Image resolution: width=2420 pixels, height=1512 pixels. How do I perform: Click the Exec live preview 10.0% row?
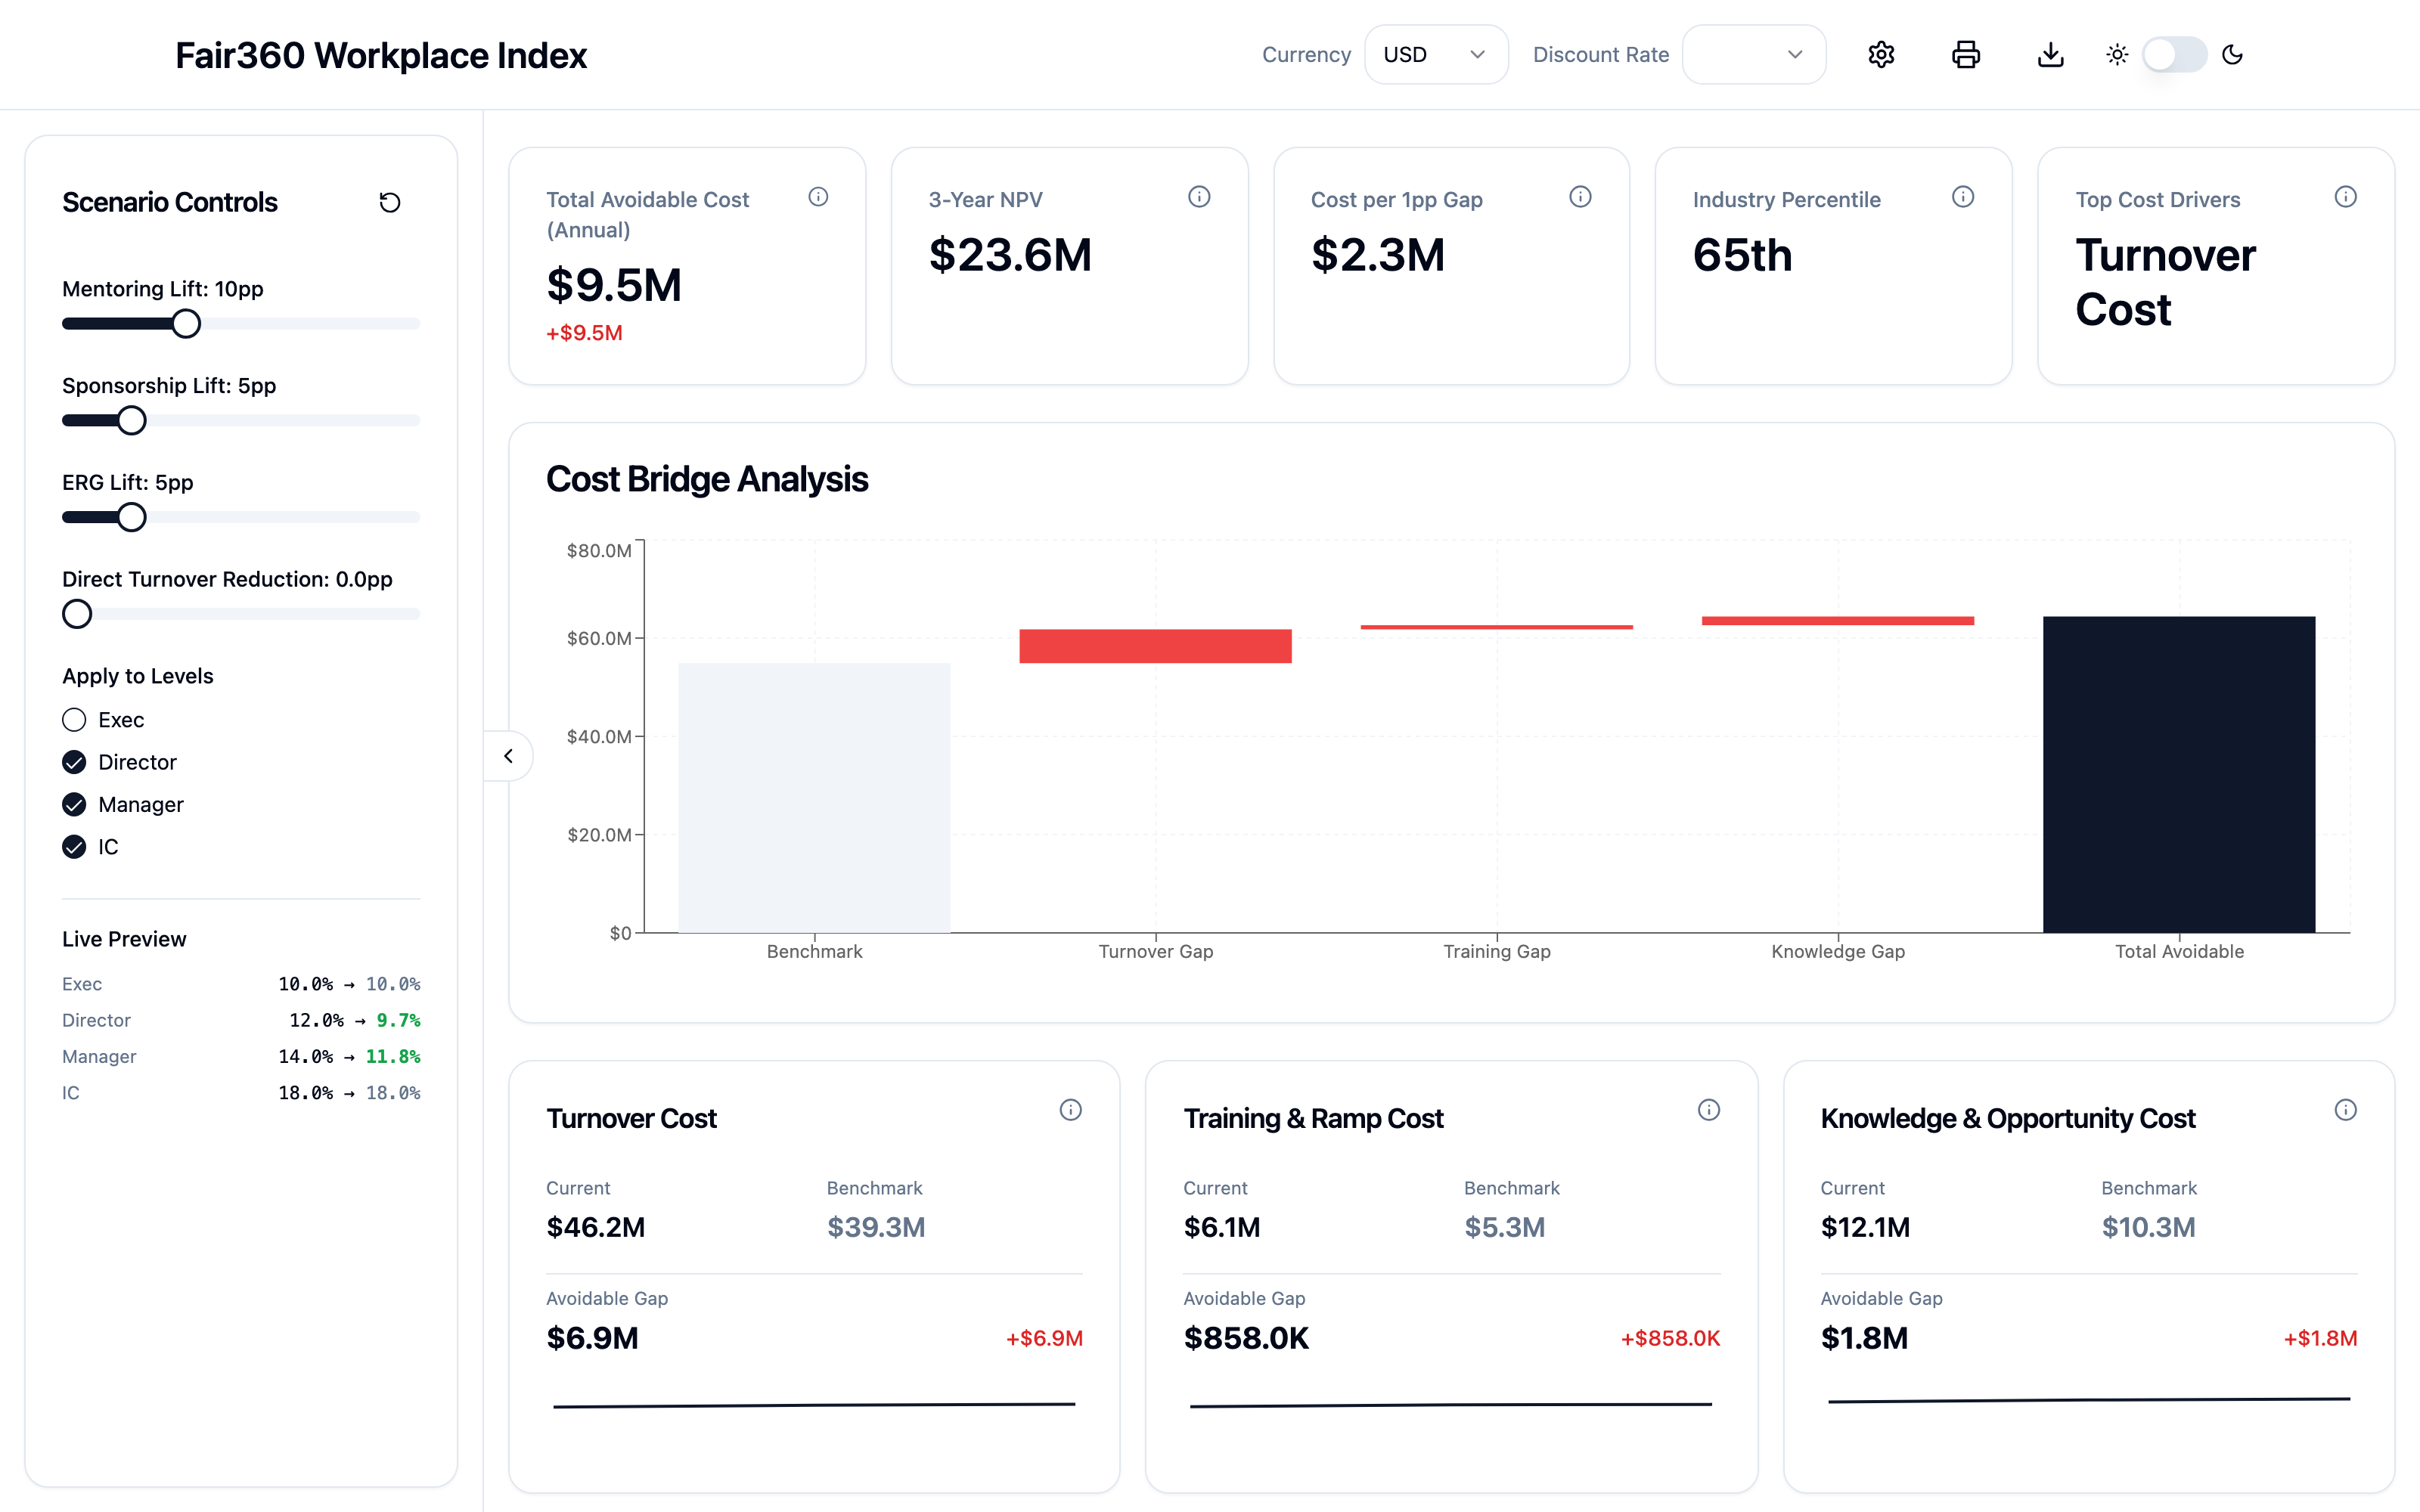(x=241, y=984)
